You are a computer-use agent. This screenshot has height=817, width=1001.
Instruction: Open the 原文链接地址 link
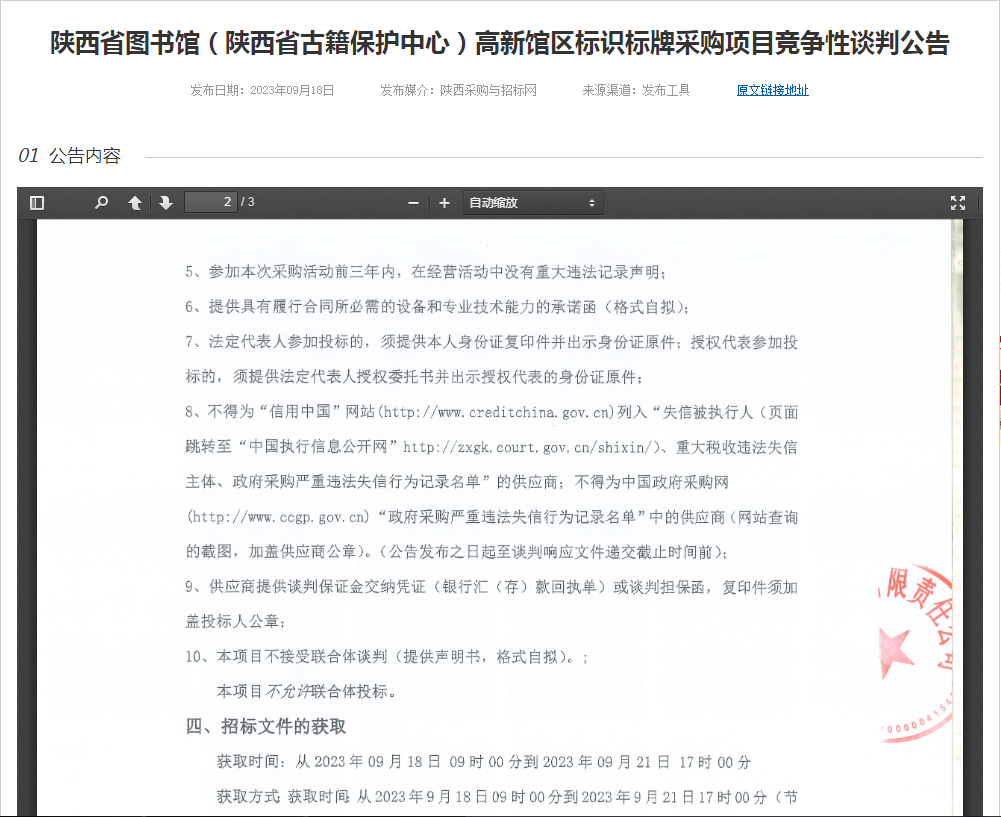pos(772,90)
